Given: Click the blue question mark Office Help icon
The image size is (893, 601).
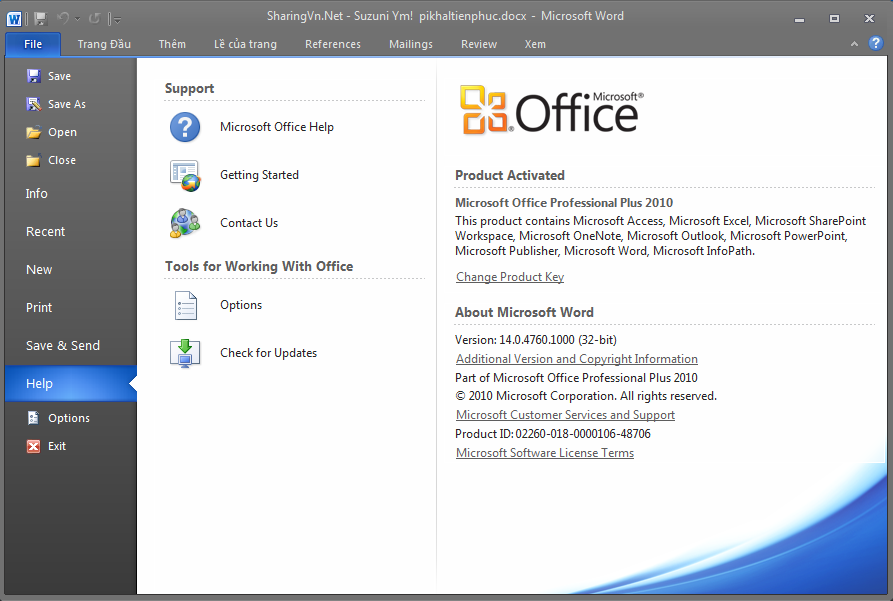Looking at the screenshot, I should [185, 127].
